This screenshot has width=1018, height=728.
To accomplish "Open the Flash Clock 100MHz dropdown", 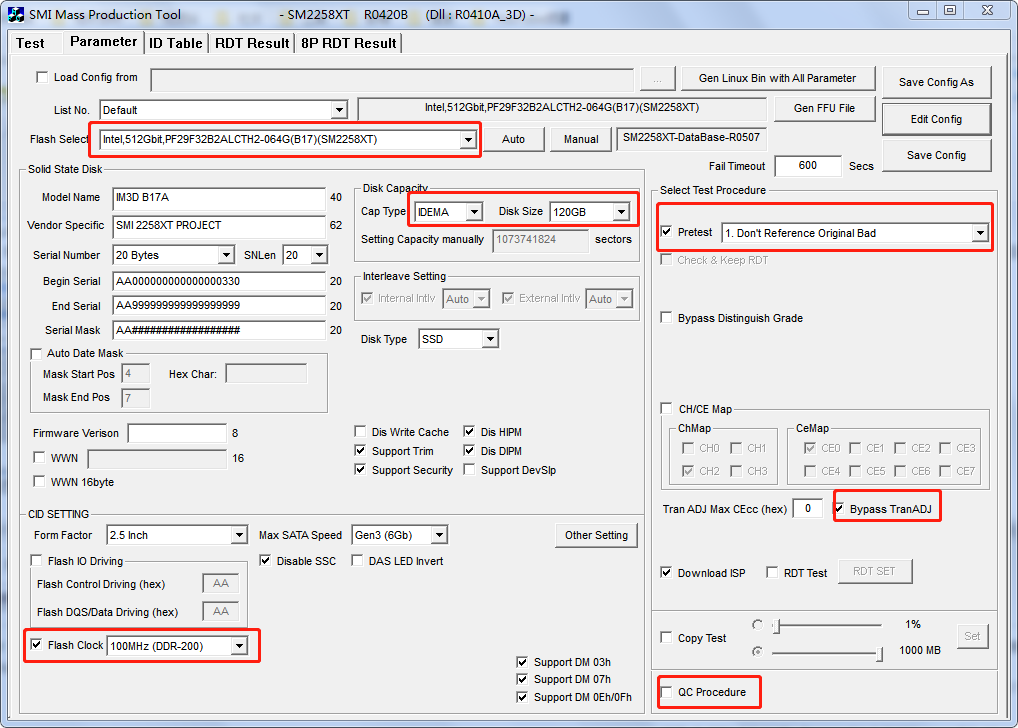I will click(240, 646).
